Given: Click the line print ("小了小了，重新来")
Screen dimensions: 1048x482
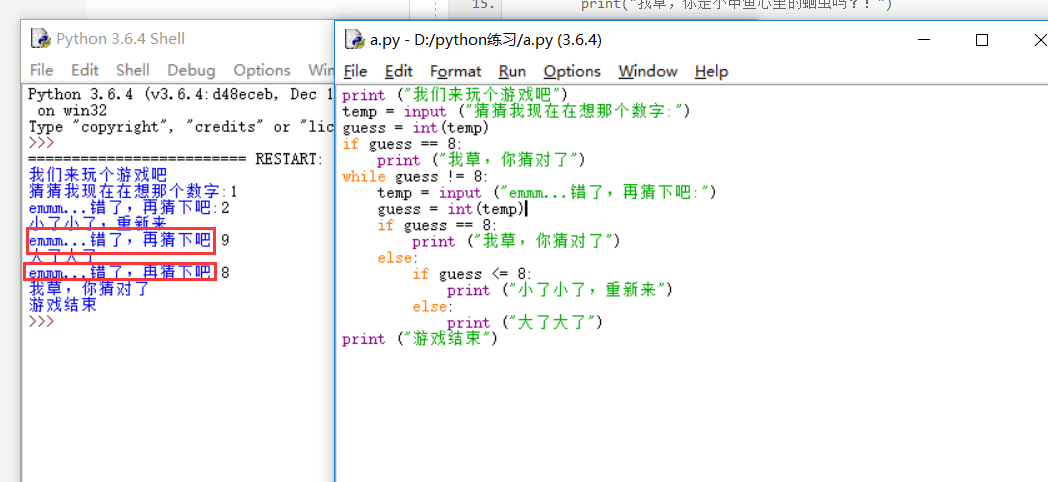Looking at the screenshot, I should [x=559, y=290].
